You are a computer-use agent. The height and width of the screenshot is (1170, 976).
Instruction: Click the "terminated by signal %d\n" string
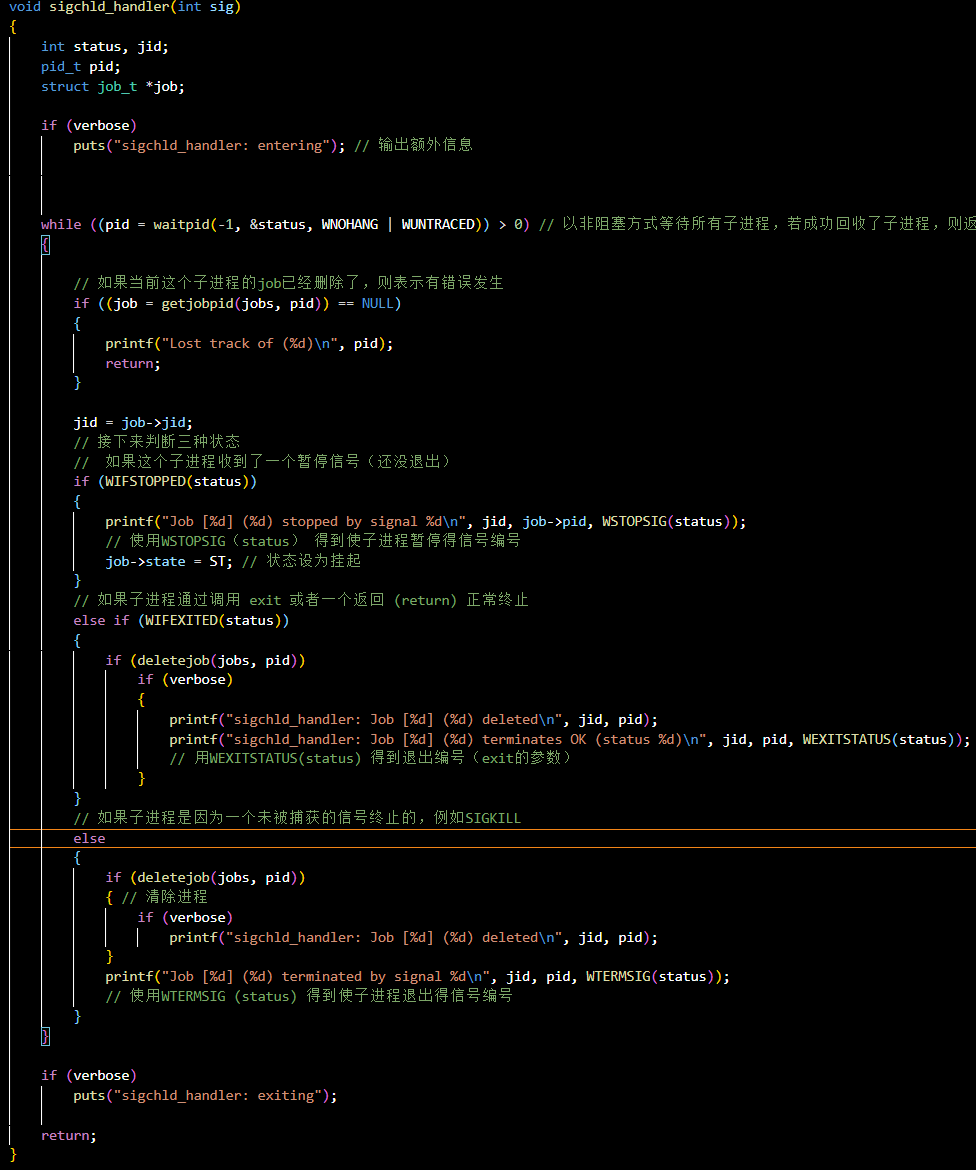(x=325, y=977)
